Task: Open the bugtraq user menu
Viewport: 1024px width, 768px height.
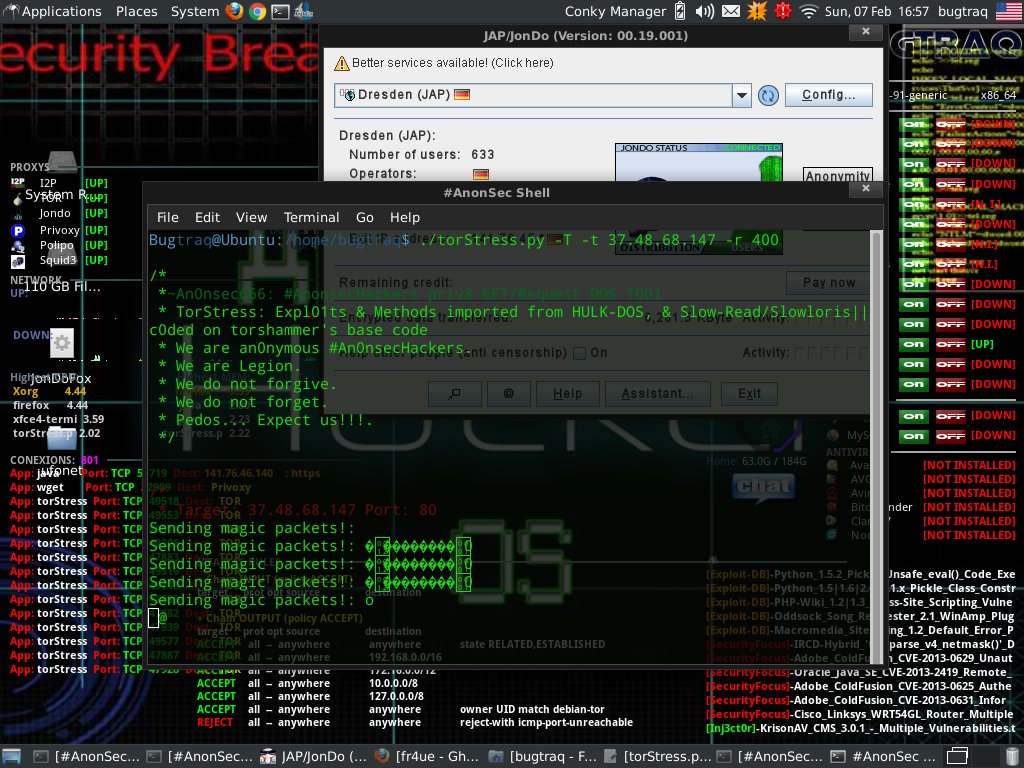Action: [963, 11]
